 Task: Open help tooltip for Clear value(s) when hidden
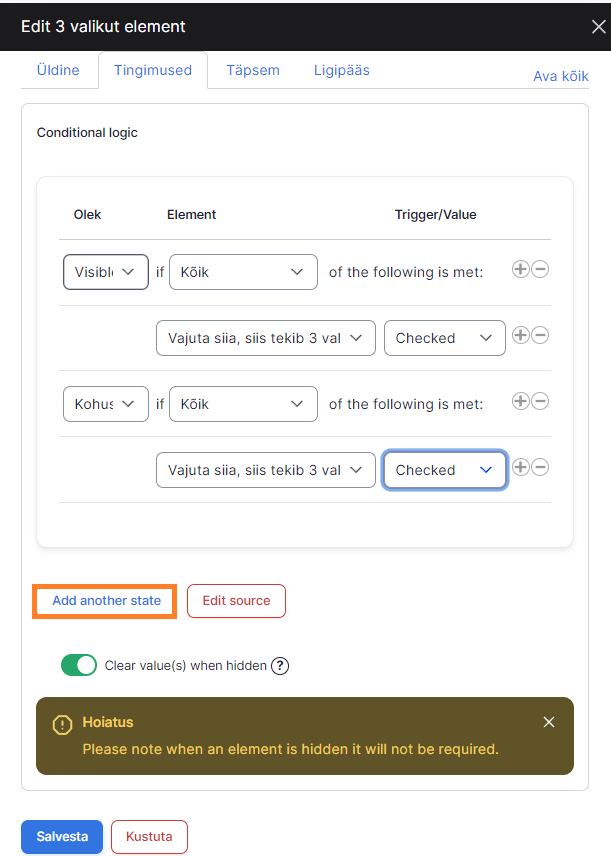coord(280,666)
